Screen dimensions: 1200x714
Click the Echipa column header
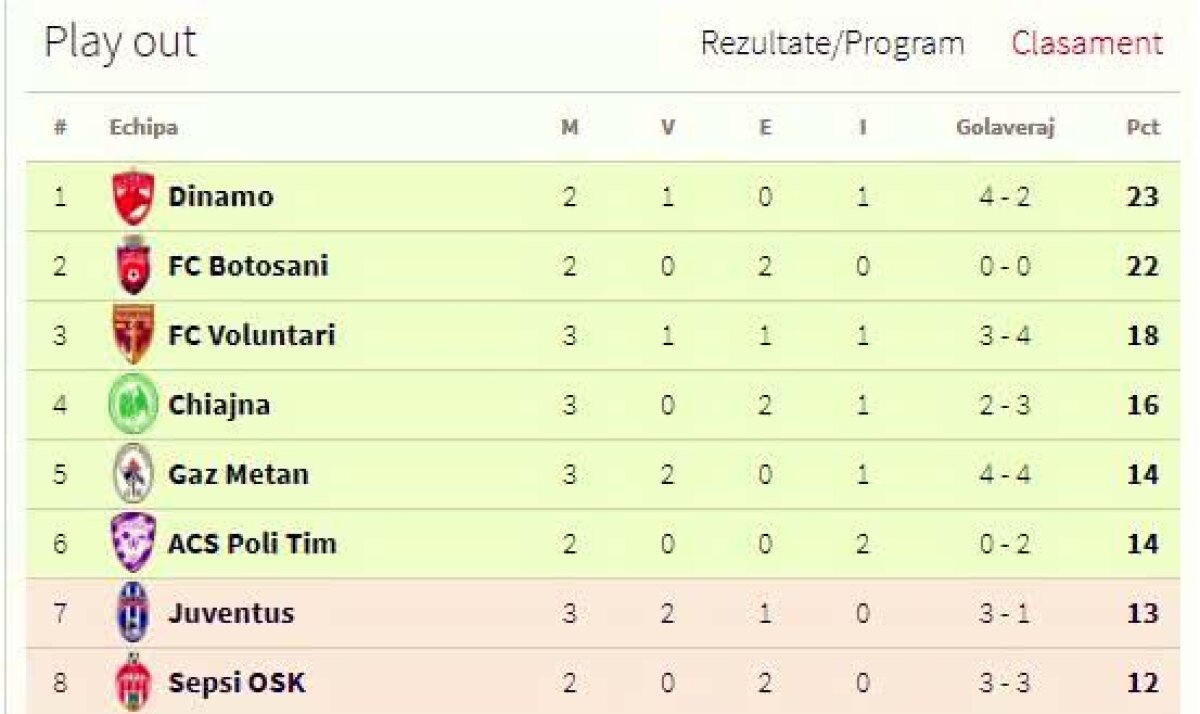[x=142, y=127]
